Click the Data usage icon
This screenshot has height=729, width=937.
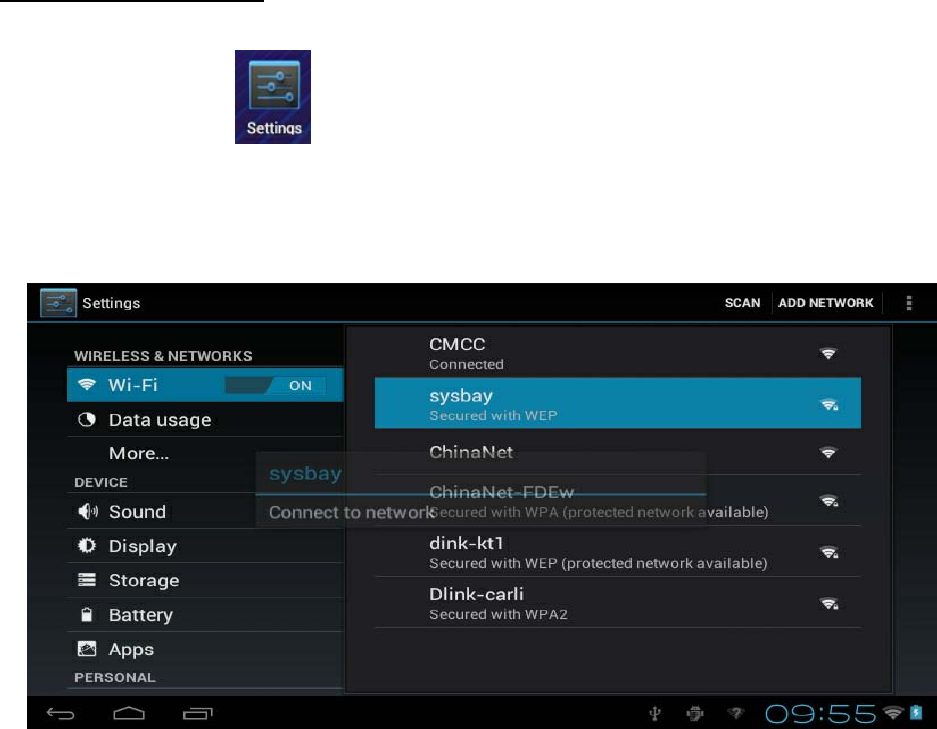87,419
